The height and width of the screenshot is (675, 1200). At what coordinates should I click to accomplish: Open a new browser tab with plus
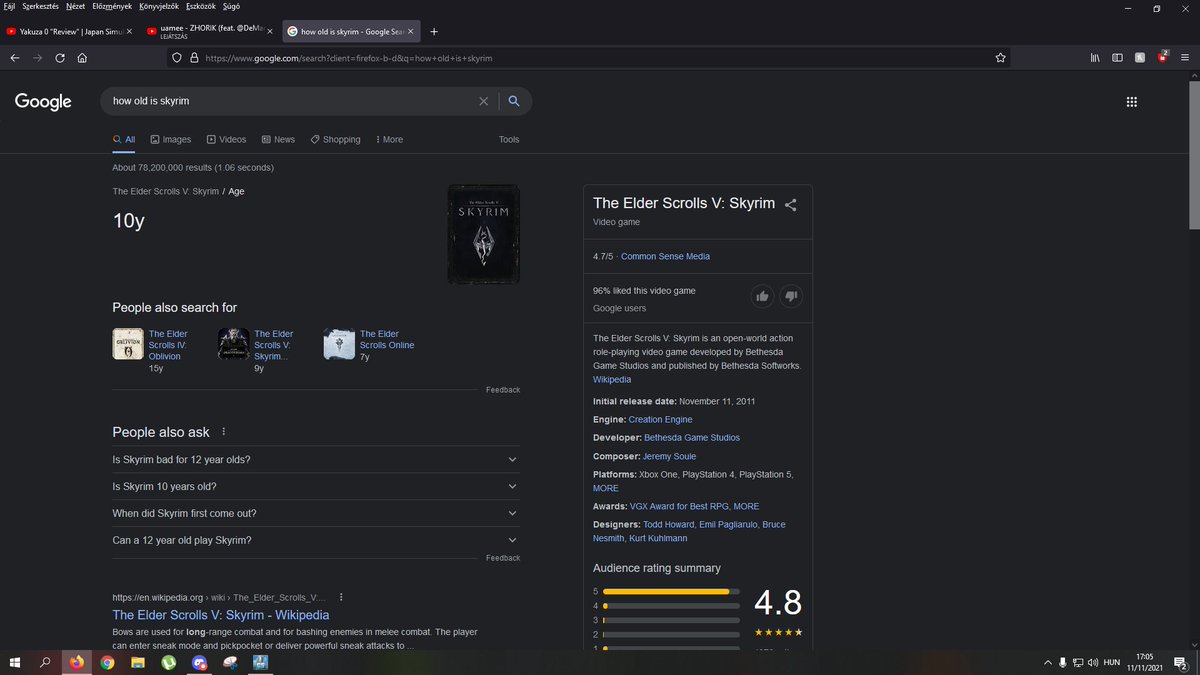[434, 31]
